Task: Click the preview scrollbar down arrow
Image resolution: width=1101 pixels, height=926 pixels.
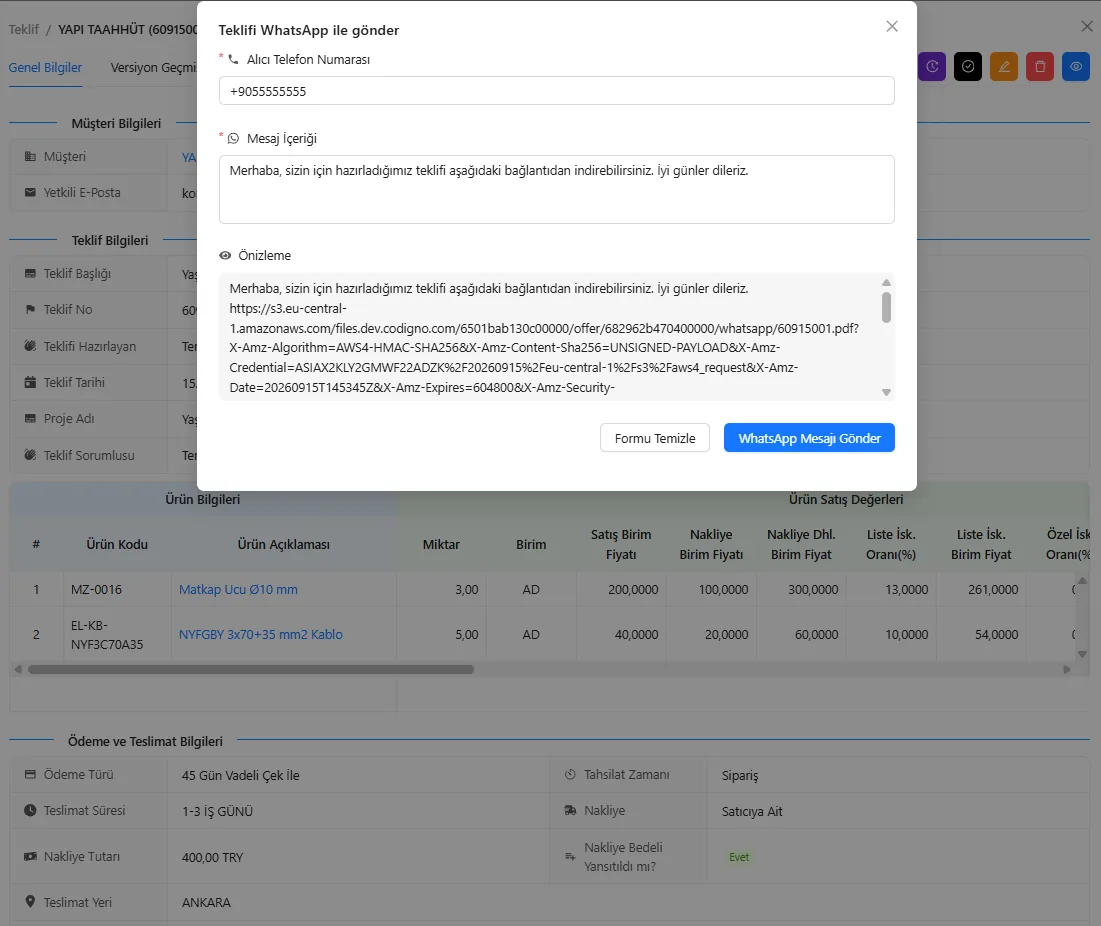Action: pyautogui.click(x=886, y=392)
